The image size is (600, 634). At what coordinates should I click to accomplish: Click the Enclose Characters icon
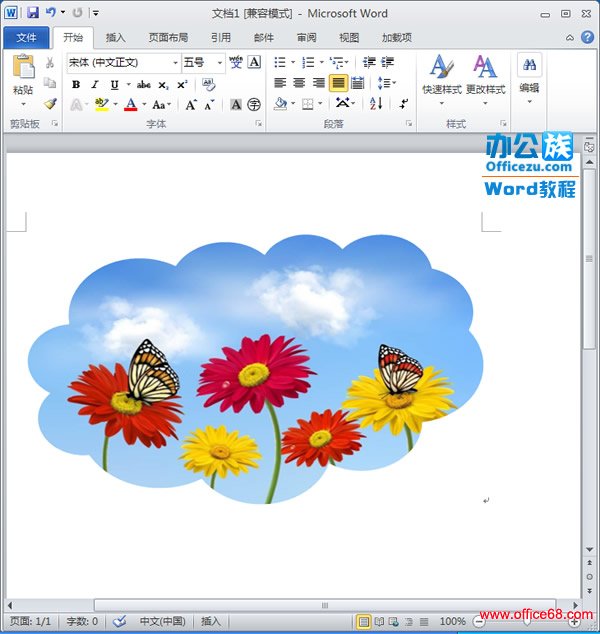(x=254, y=105)
